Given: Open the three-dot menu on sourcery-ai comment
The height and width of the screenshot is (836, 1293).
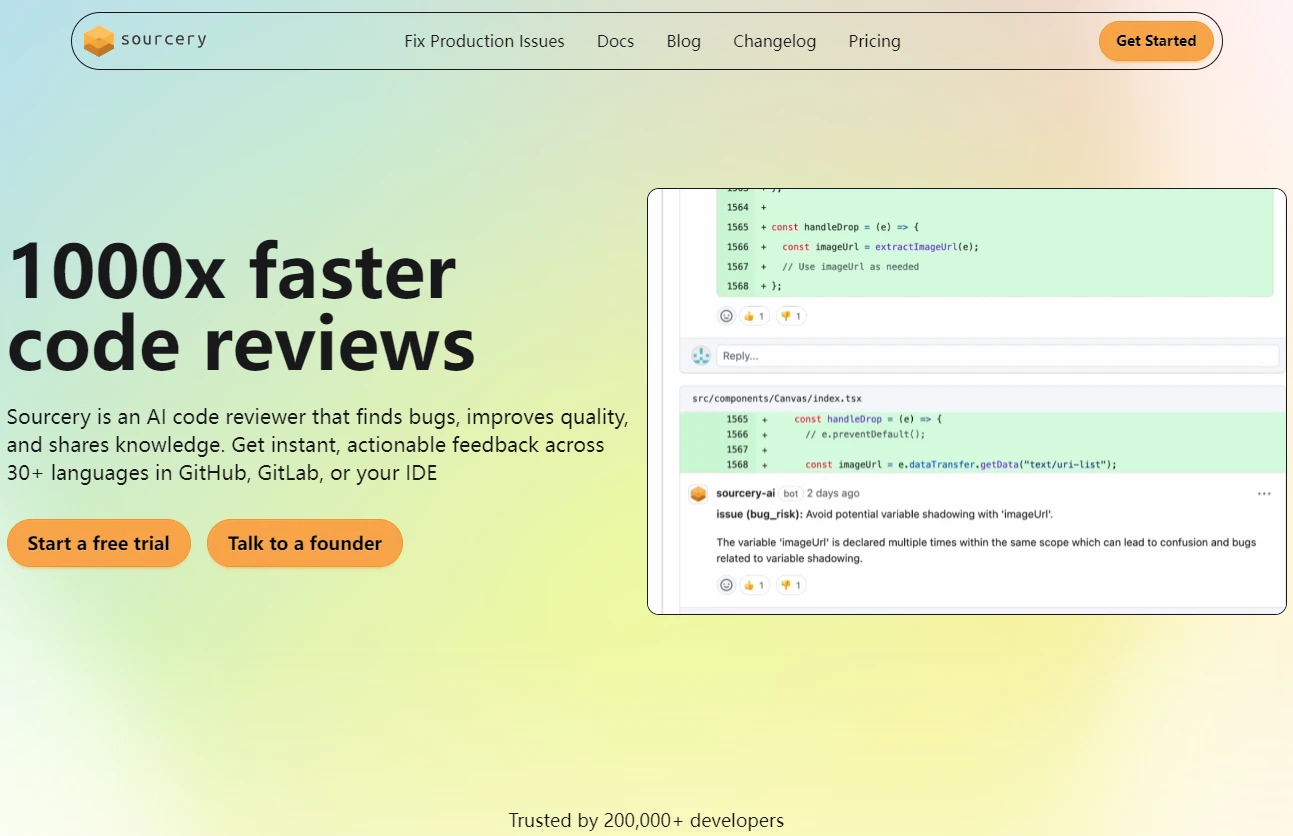Looking at the screenshot, I should coord(1264,494).
